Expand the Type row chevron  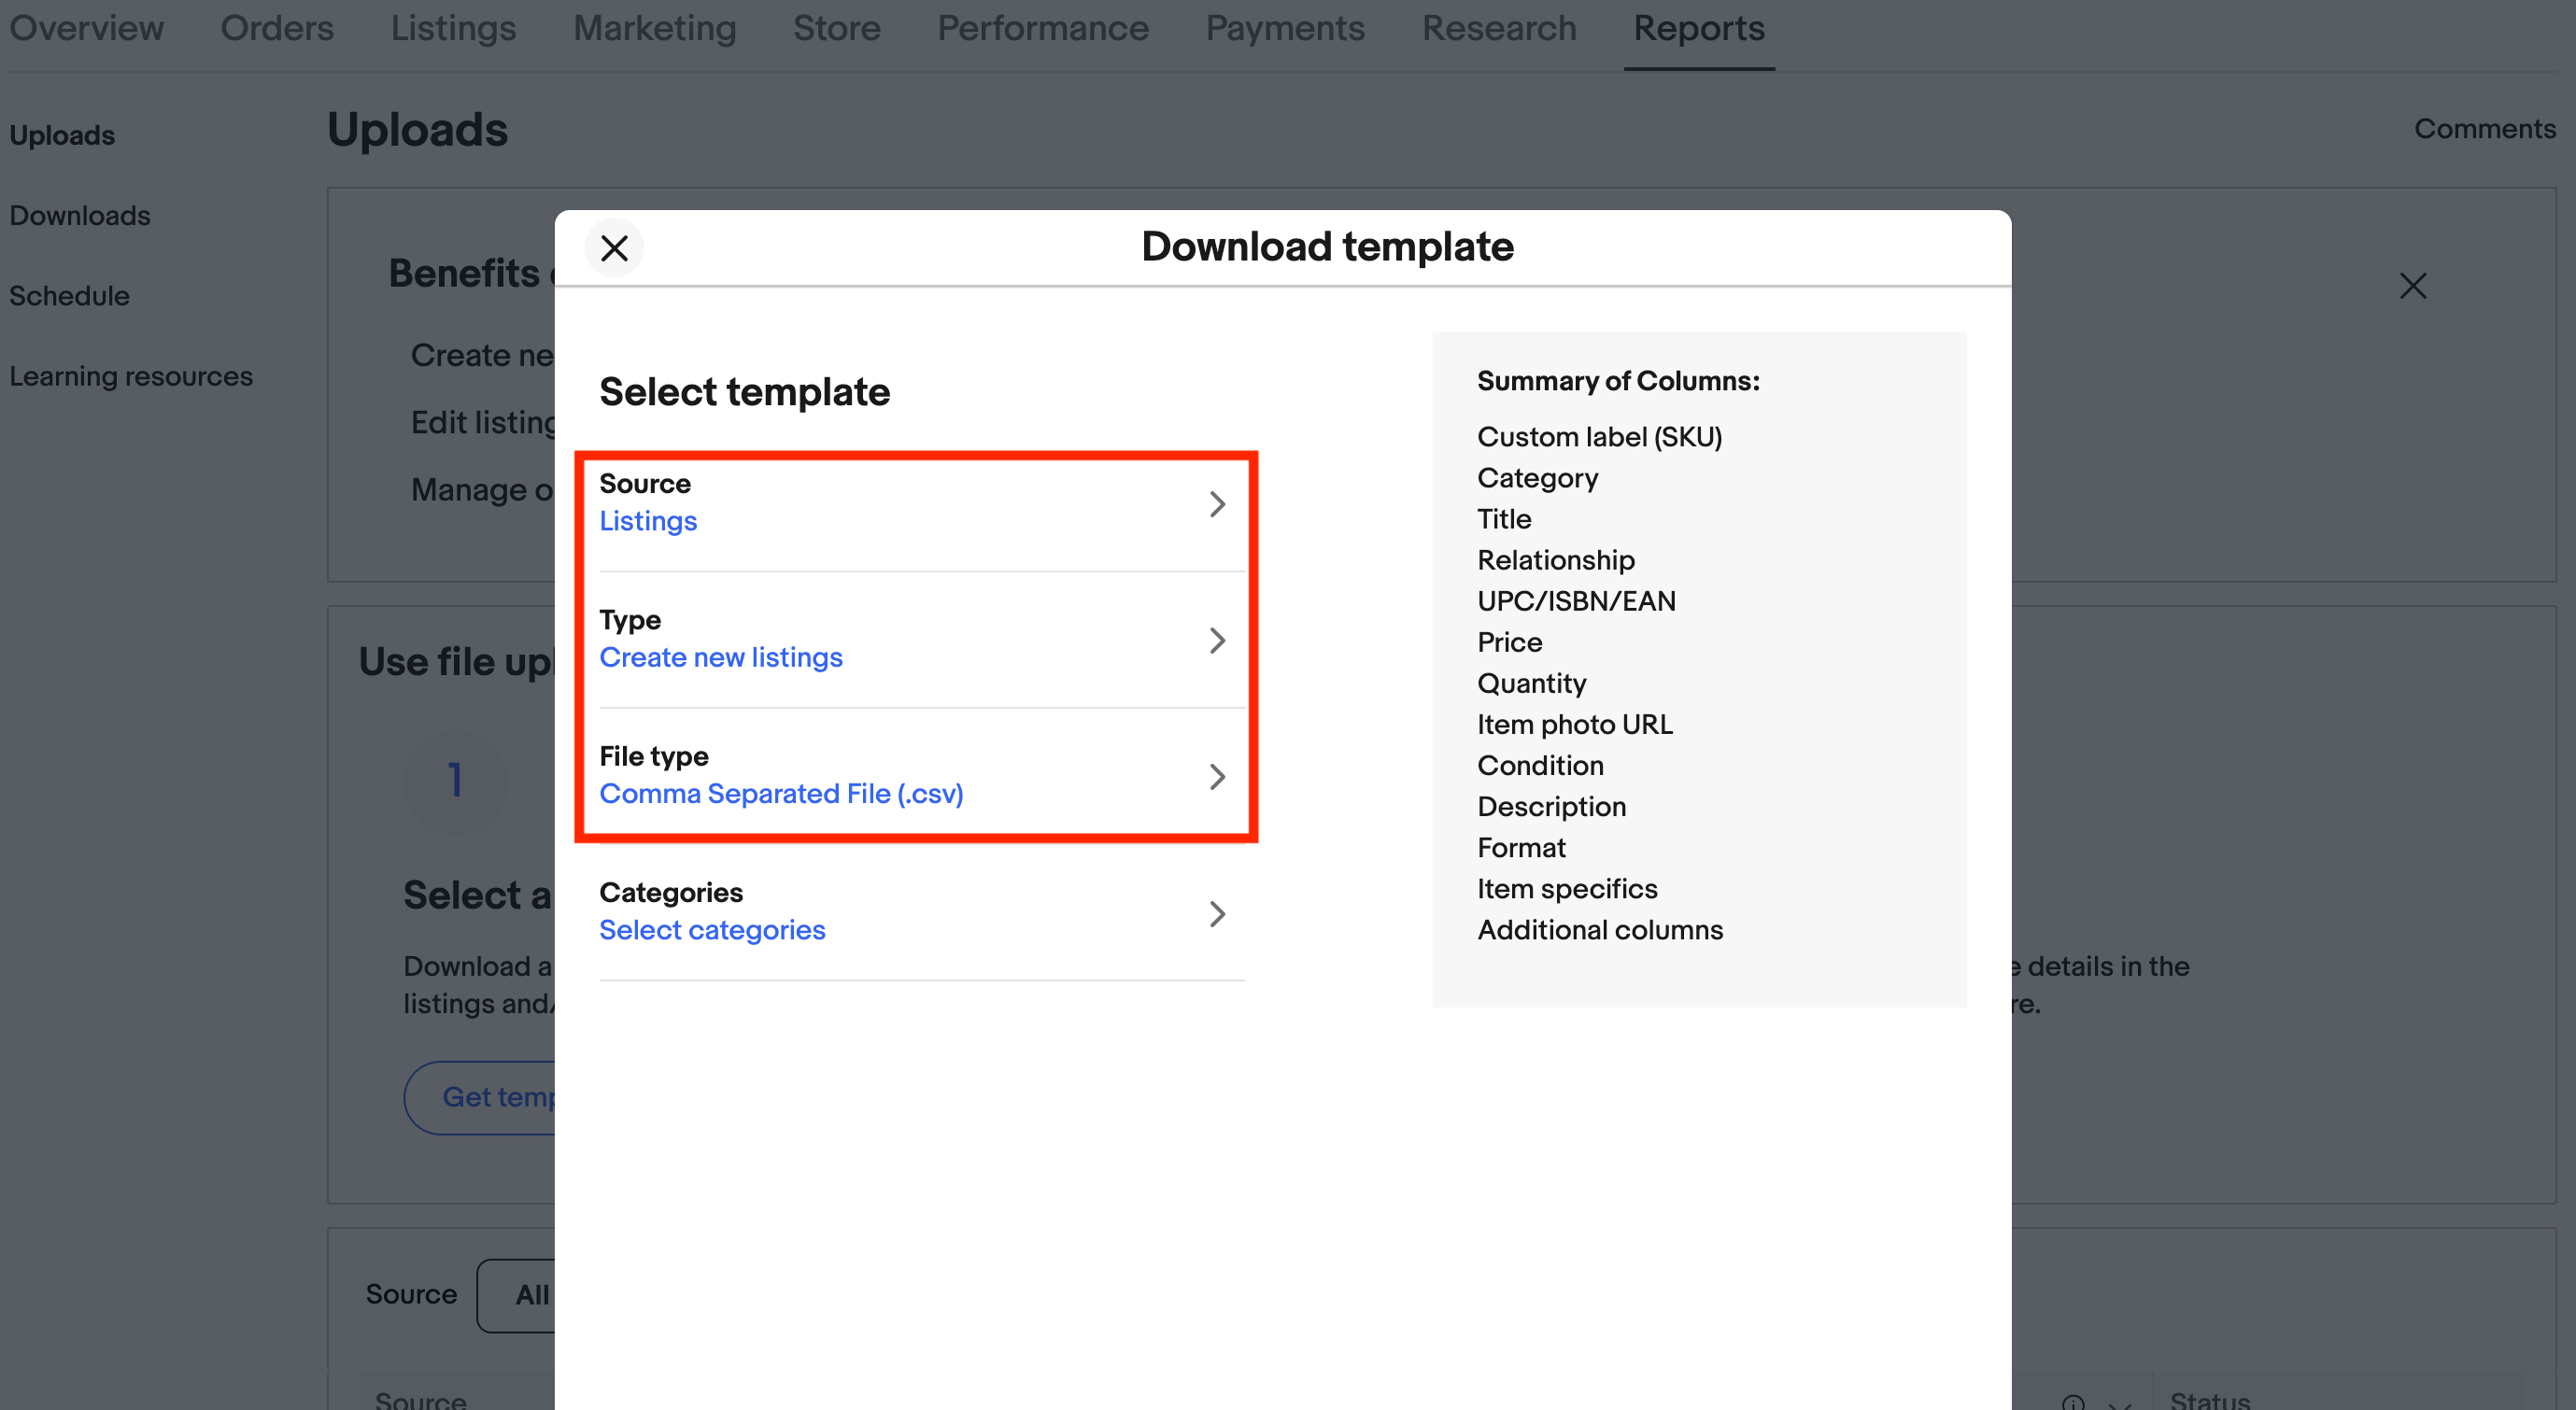[x=1217, y=640]
